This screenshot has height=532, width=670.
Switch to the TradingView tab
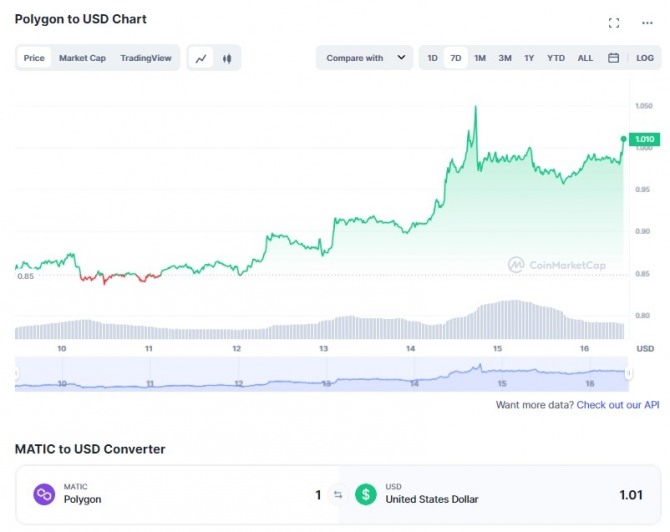146,58
